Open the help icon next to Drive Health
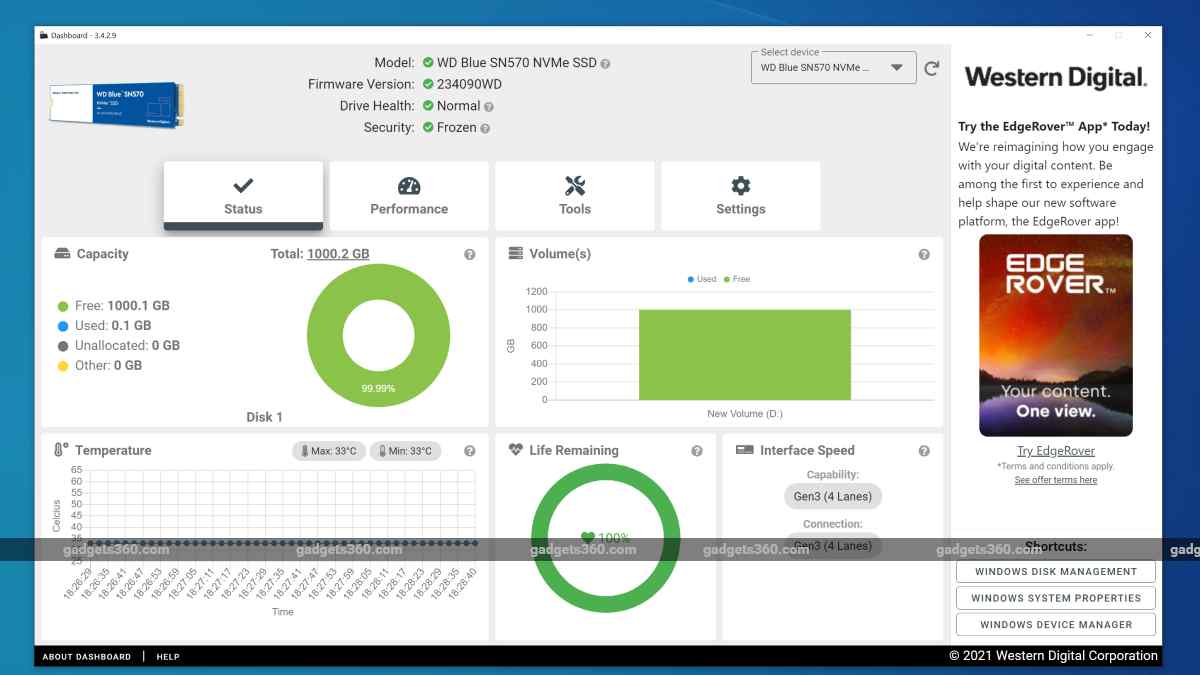 pyautogui.click(x=489, y=106)
